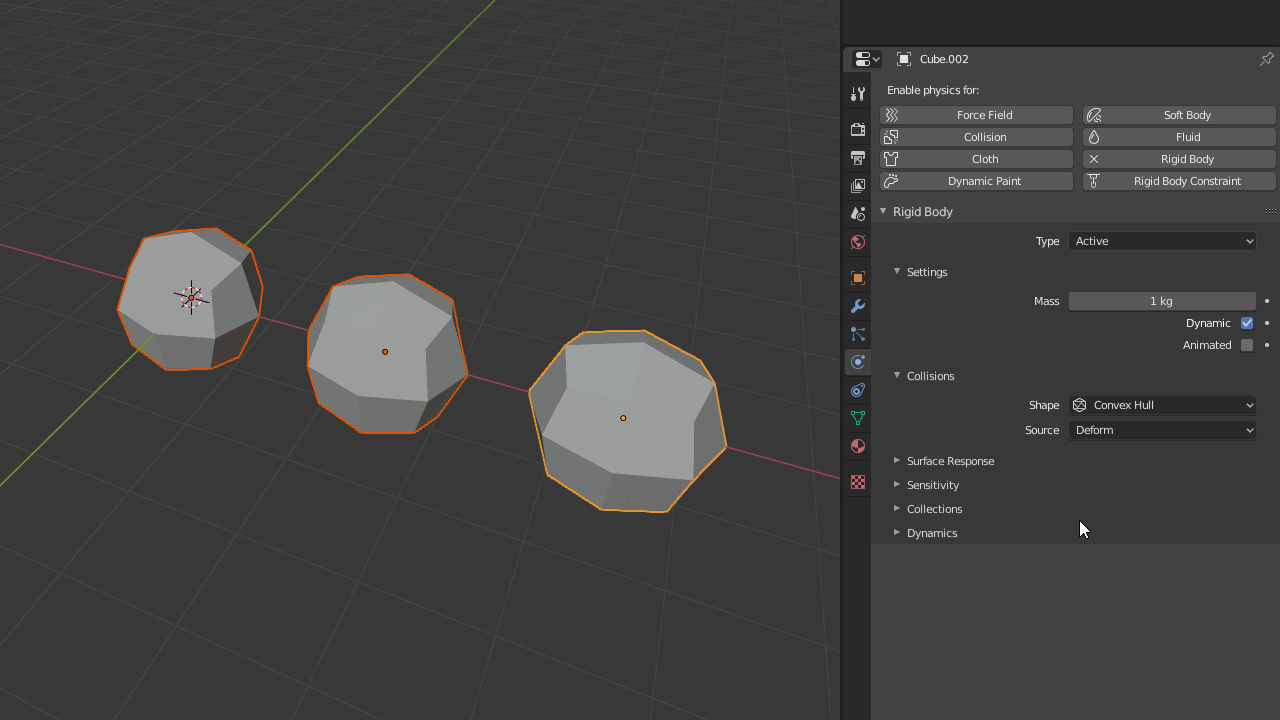The height and width of the screenshot is (720, 1280).
Task: Open the Object Constraints tab
Action: click(x=858, y=390)
